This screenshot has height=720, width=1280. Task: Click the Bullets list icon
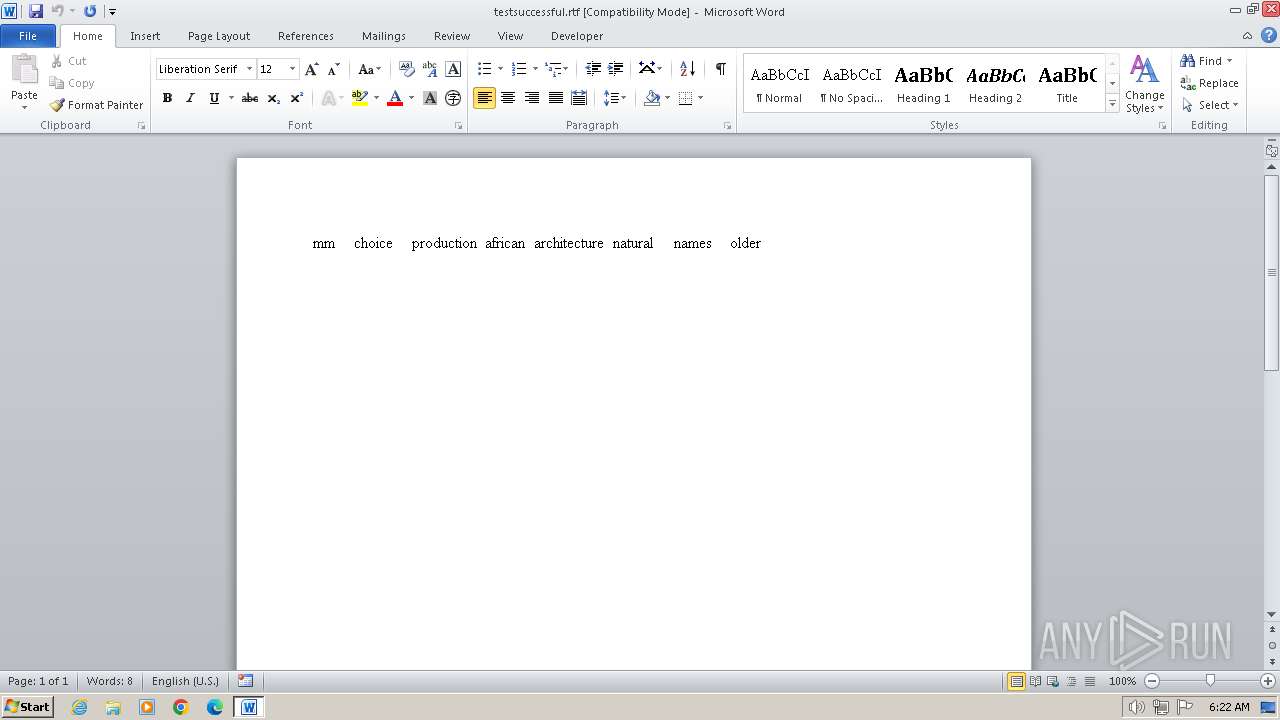coord(485,69)
